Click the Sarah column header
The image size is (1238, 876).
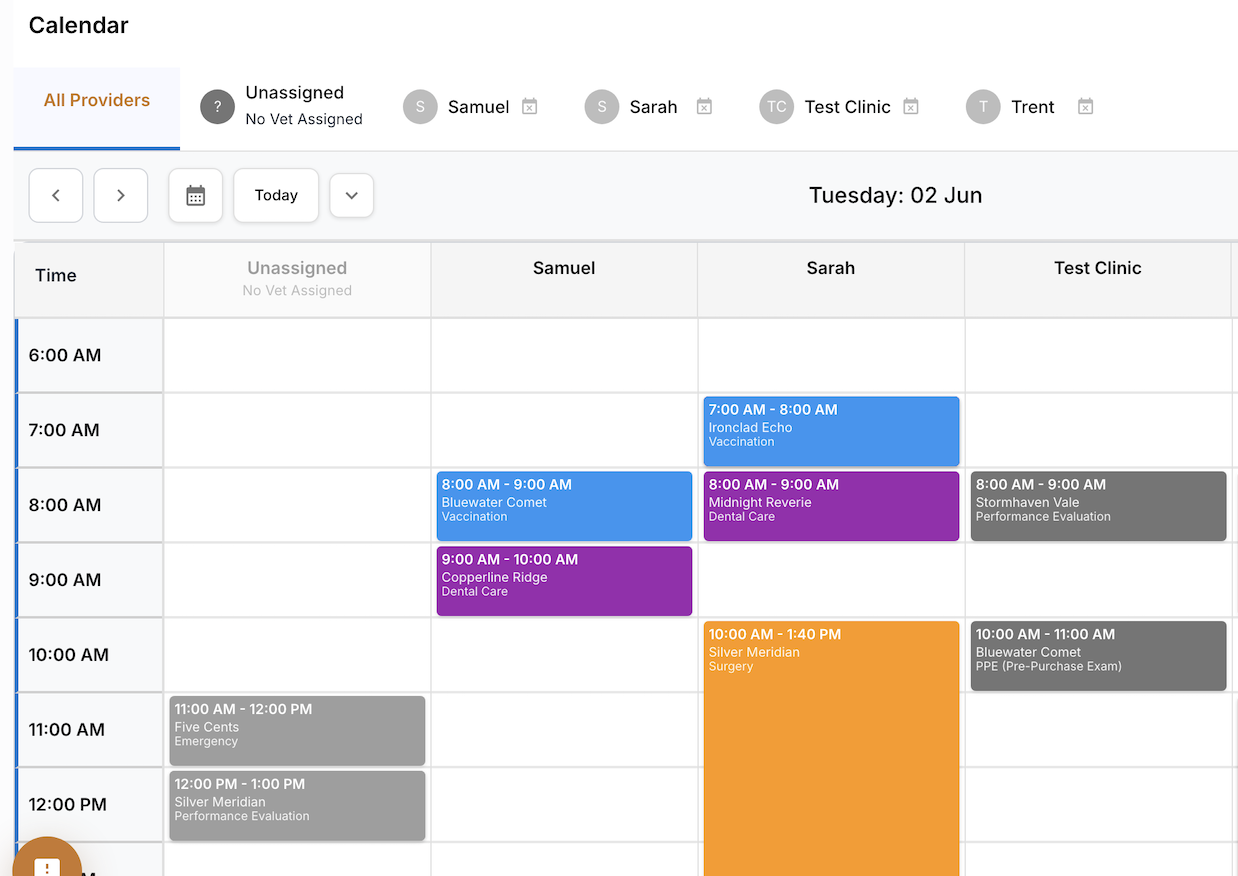(831, 279)
